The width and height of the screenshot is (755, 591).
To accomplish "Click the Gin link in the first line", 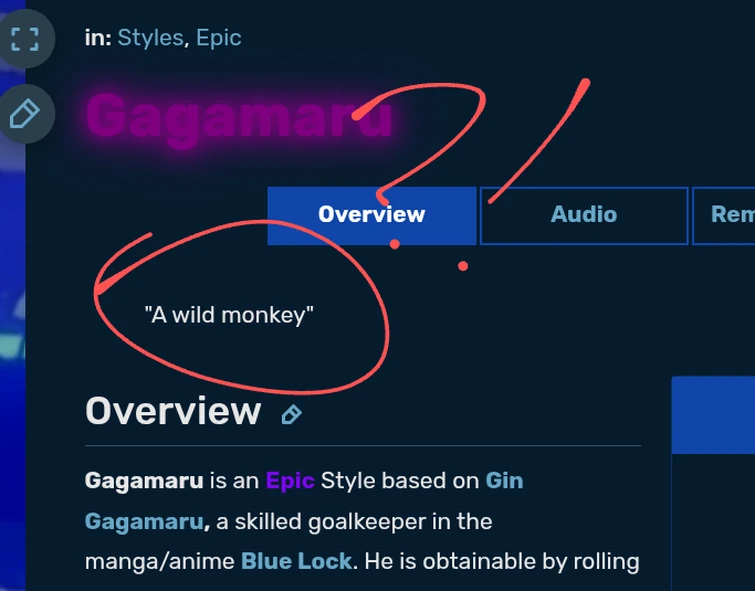I will pyautogui.click(x=504, y=481).
